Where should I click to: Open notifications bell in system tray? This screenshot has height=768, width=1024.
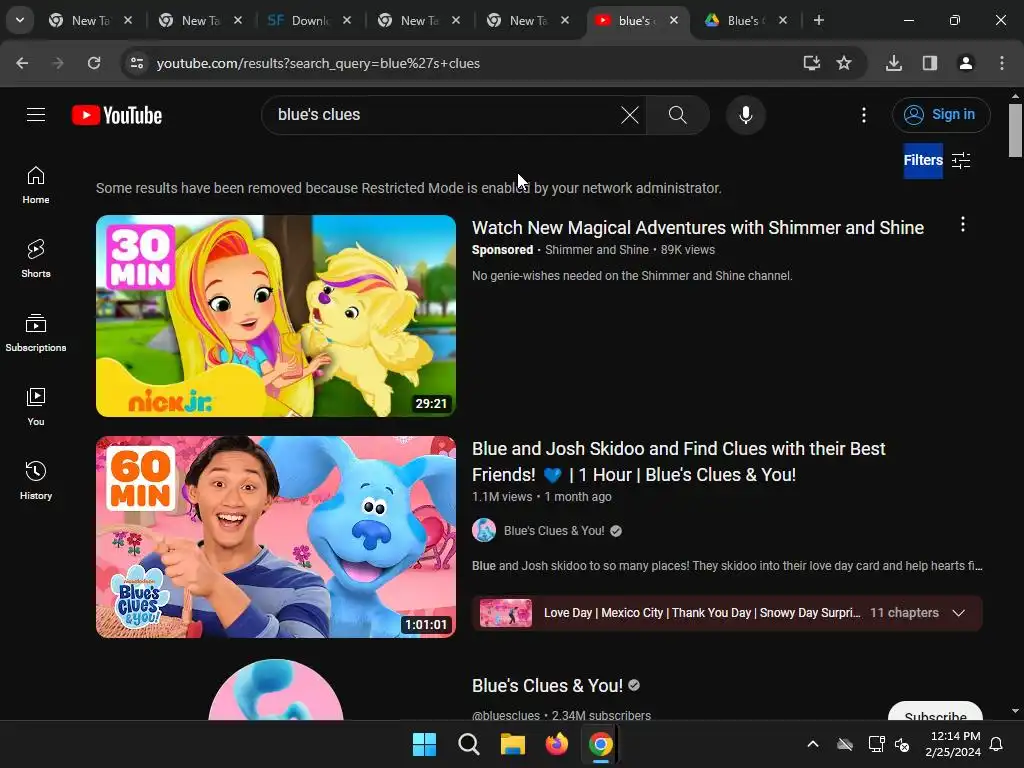(x=996, y=744)
